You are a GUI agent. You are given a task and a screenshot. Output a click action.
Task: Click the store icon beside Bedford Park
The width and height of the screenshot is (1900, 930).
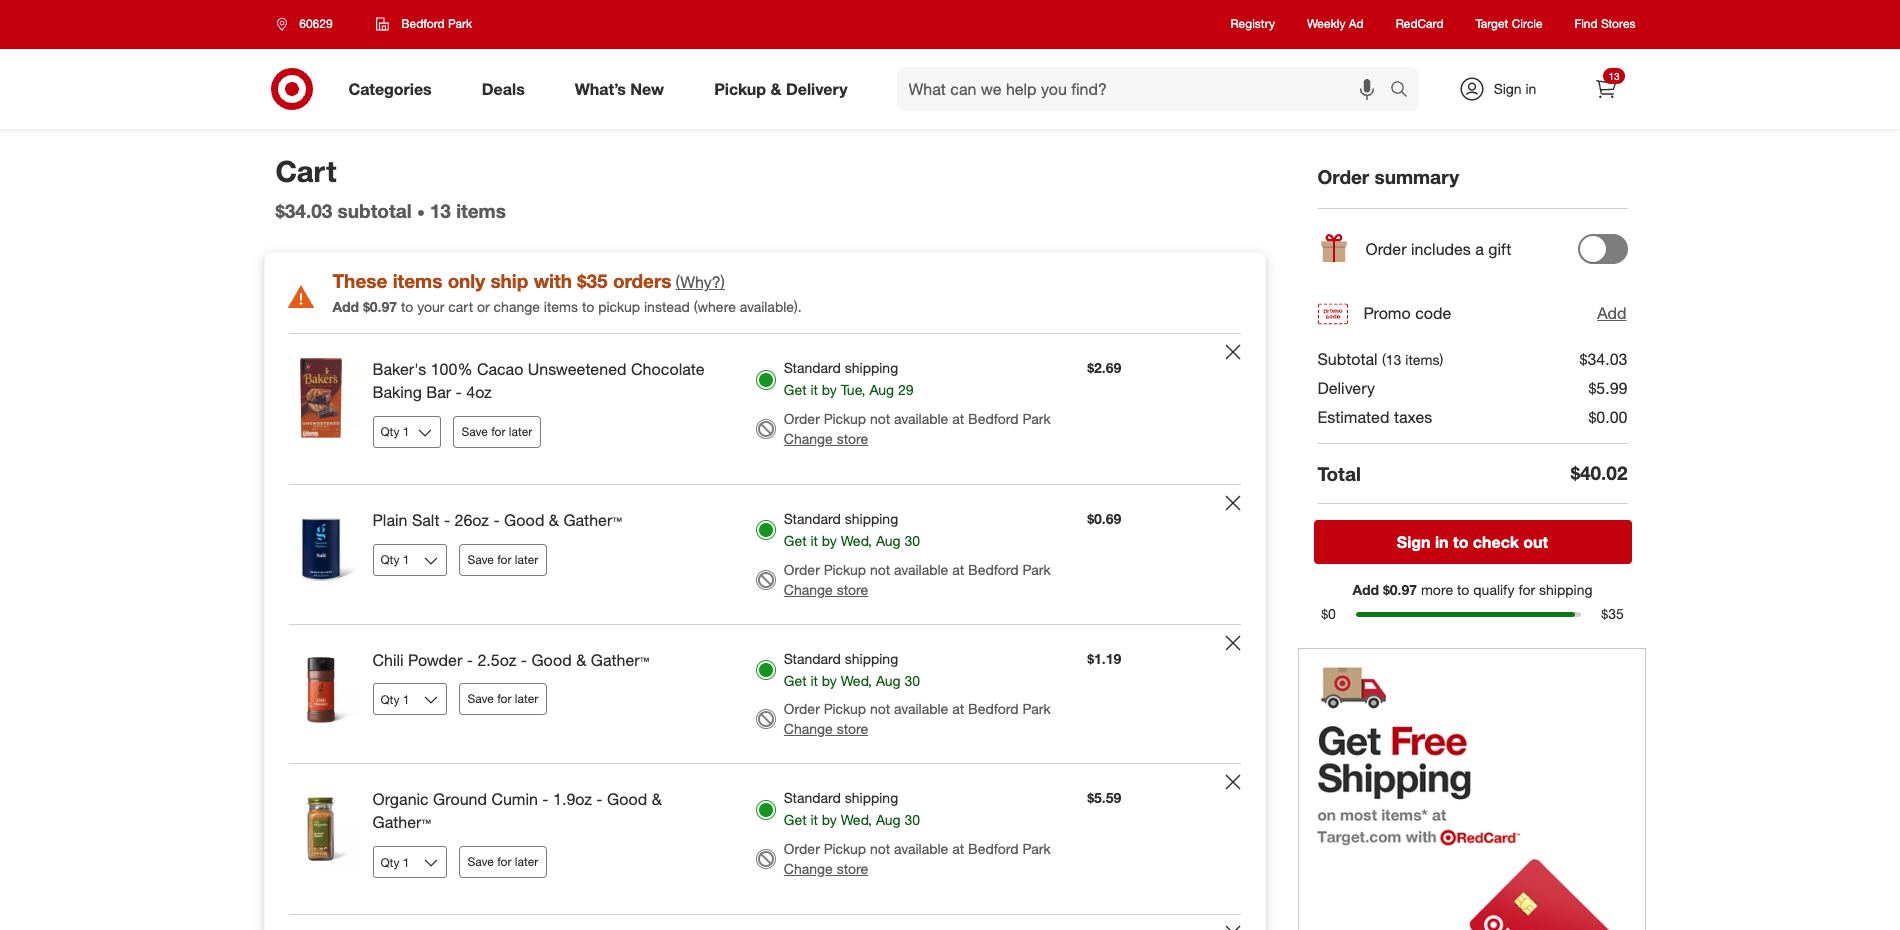click(x=382, y=24)
